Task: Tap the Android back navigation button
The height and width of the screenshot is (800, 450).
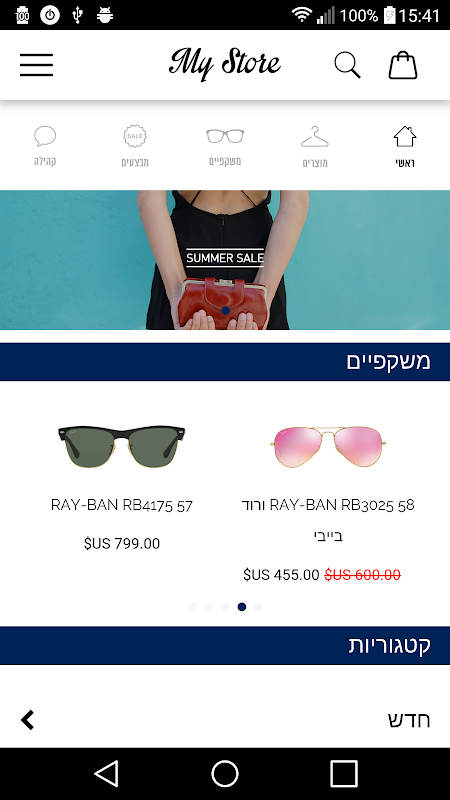Action: tap(106, 773)
